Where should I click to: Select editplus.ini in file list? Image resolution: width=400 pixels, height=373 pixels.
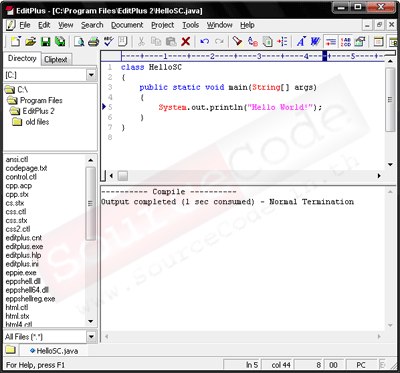pos(22,264)
